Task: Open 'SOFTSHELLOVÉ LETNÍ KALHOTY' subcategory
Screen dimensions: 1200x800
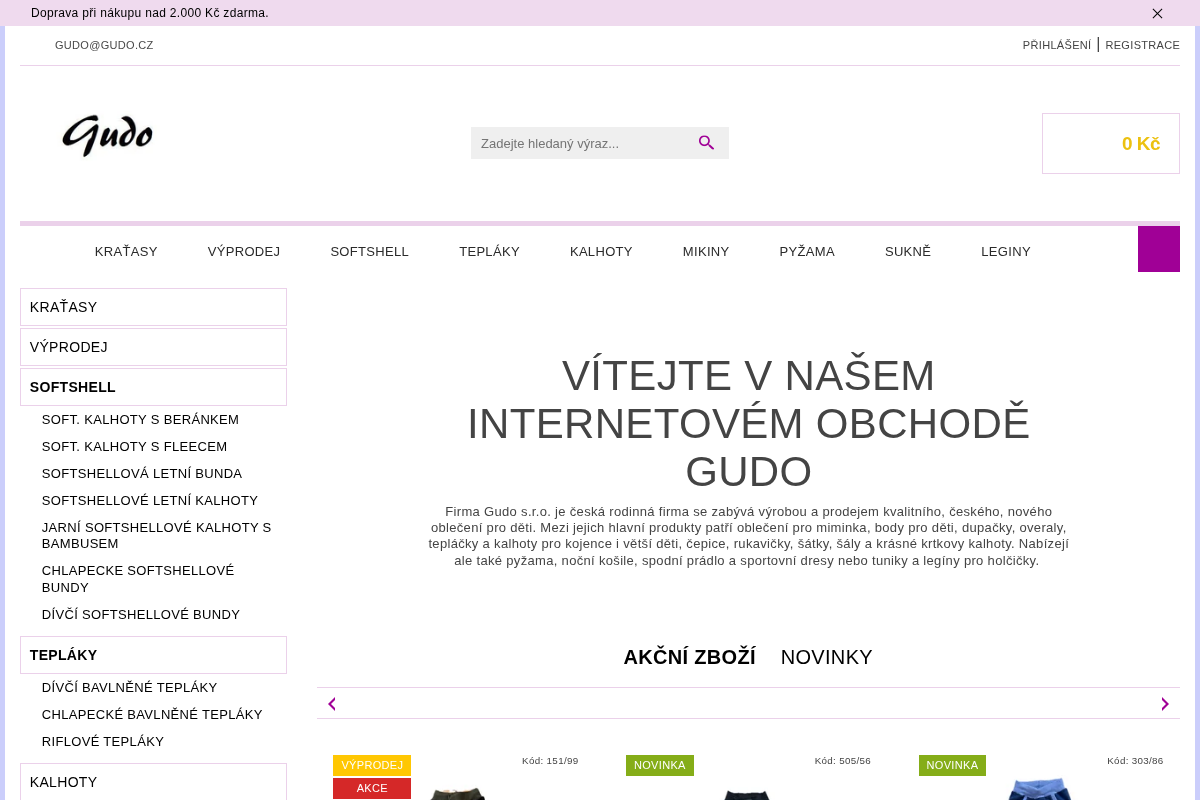Action: [x=150, y=500]
